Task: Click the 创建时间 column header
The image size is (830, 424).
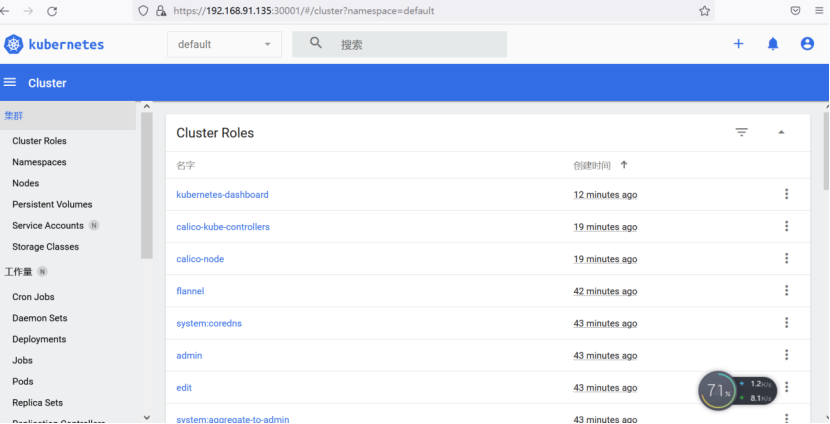Action: [592, 166]
